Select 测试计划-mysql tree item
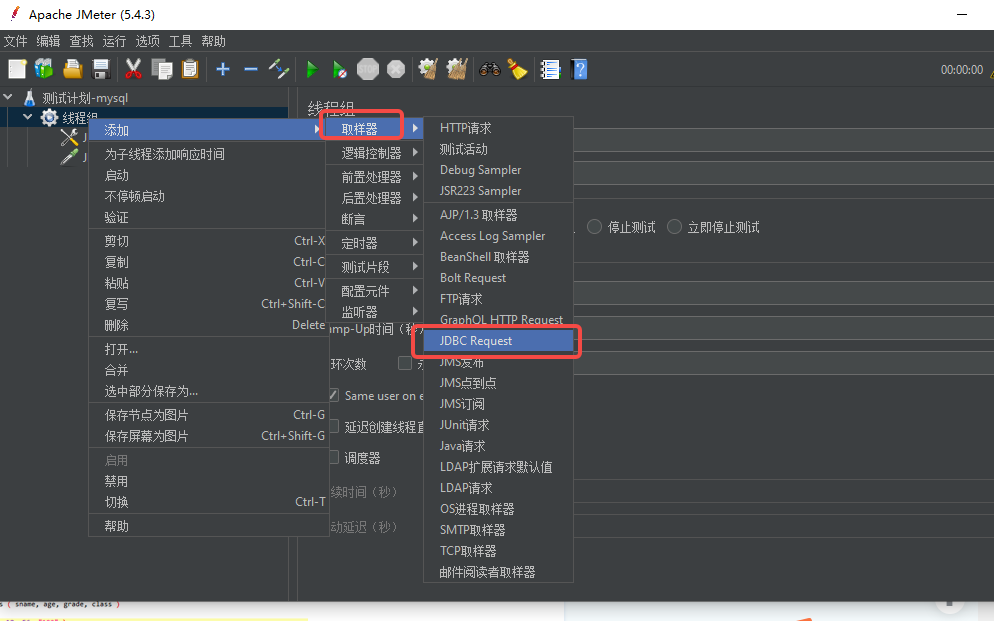 coord(85,98)
